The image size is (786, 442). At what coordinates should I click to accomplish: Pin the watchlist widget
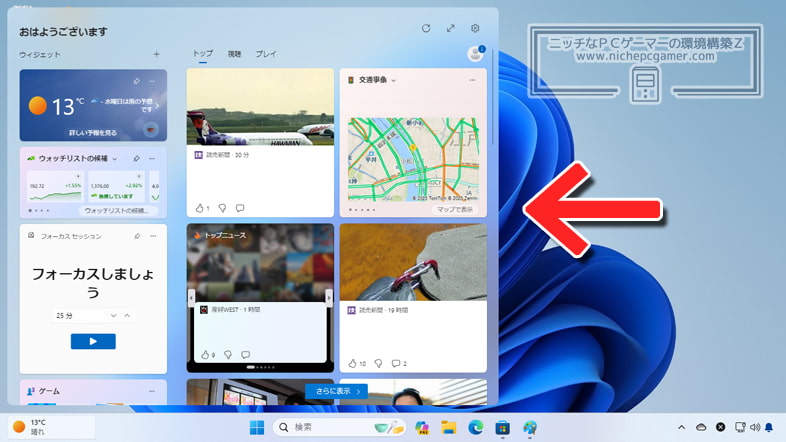(136, 158)
